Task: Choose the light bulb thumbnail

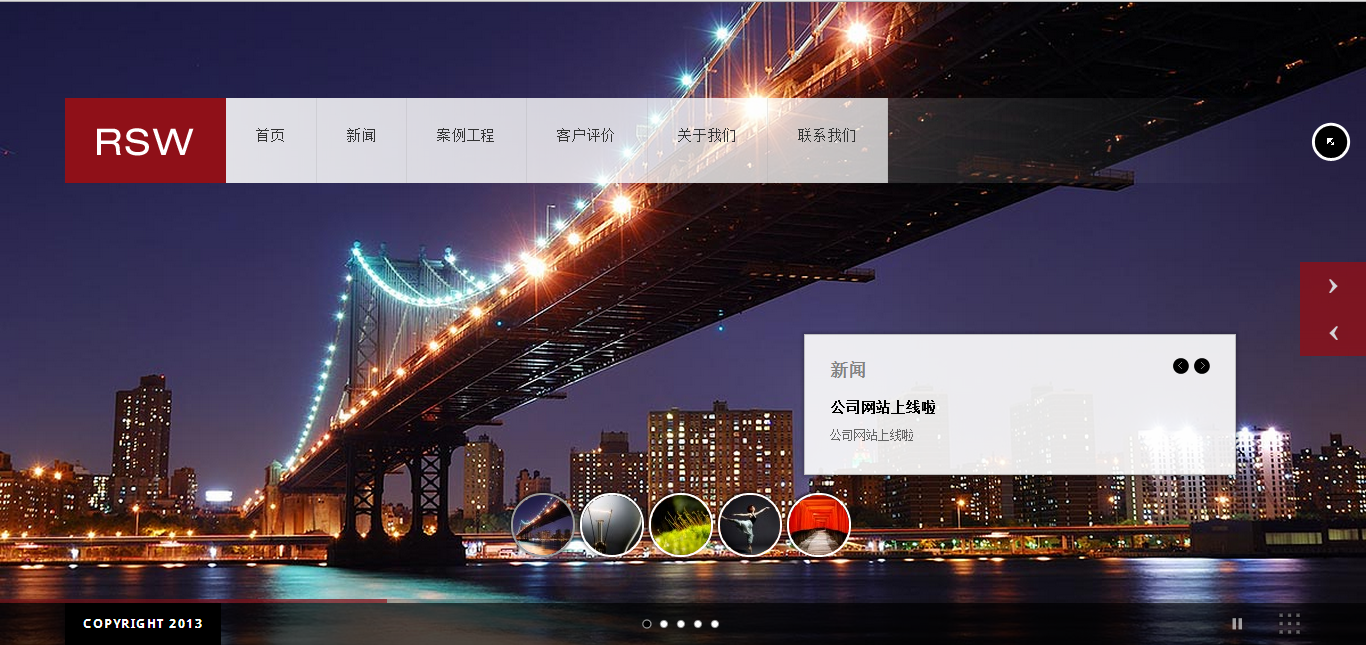Action: 612,525
